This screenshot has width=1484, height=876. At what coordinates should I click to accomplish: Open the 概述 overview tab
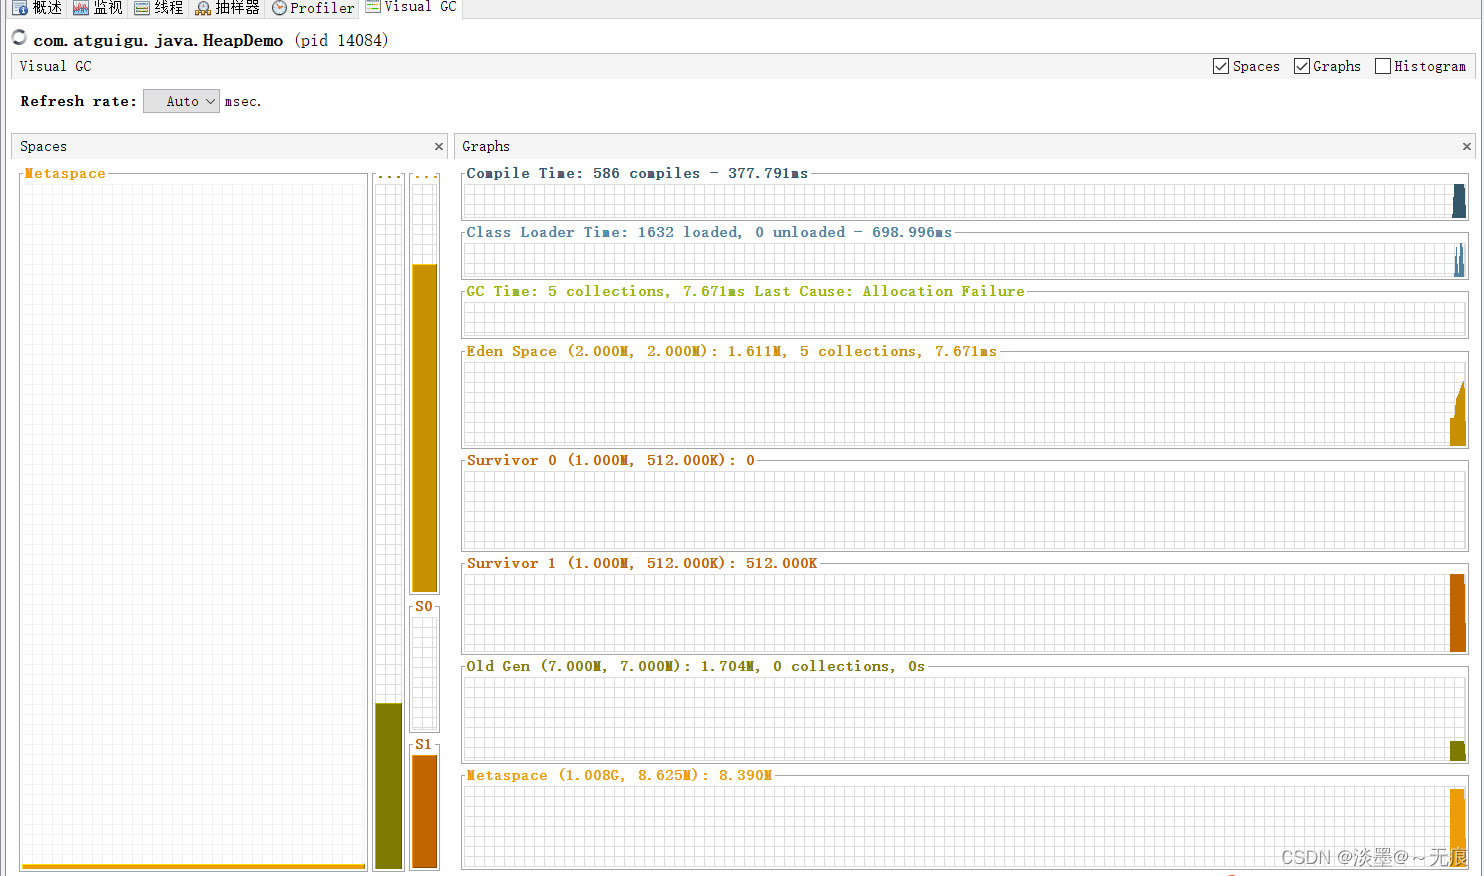click(37, 8)
